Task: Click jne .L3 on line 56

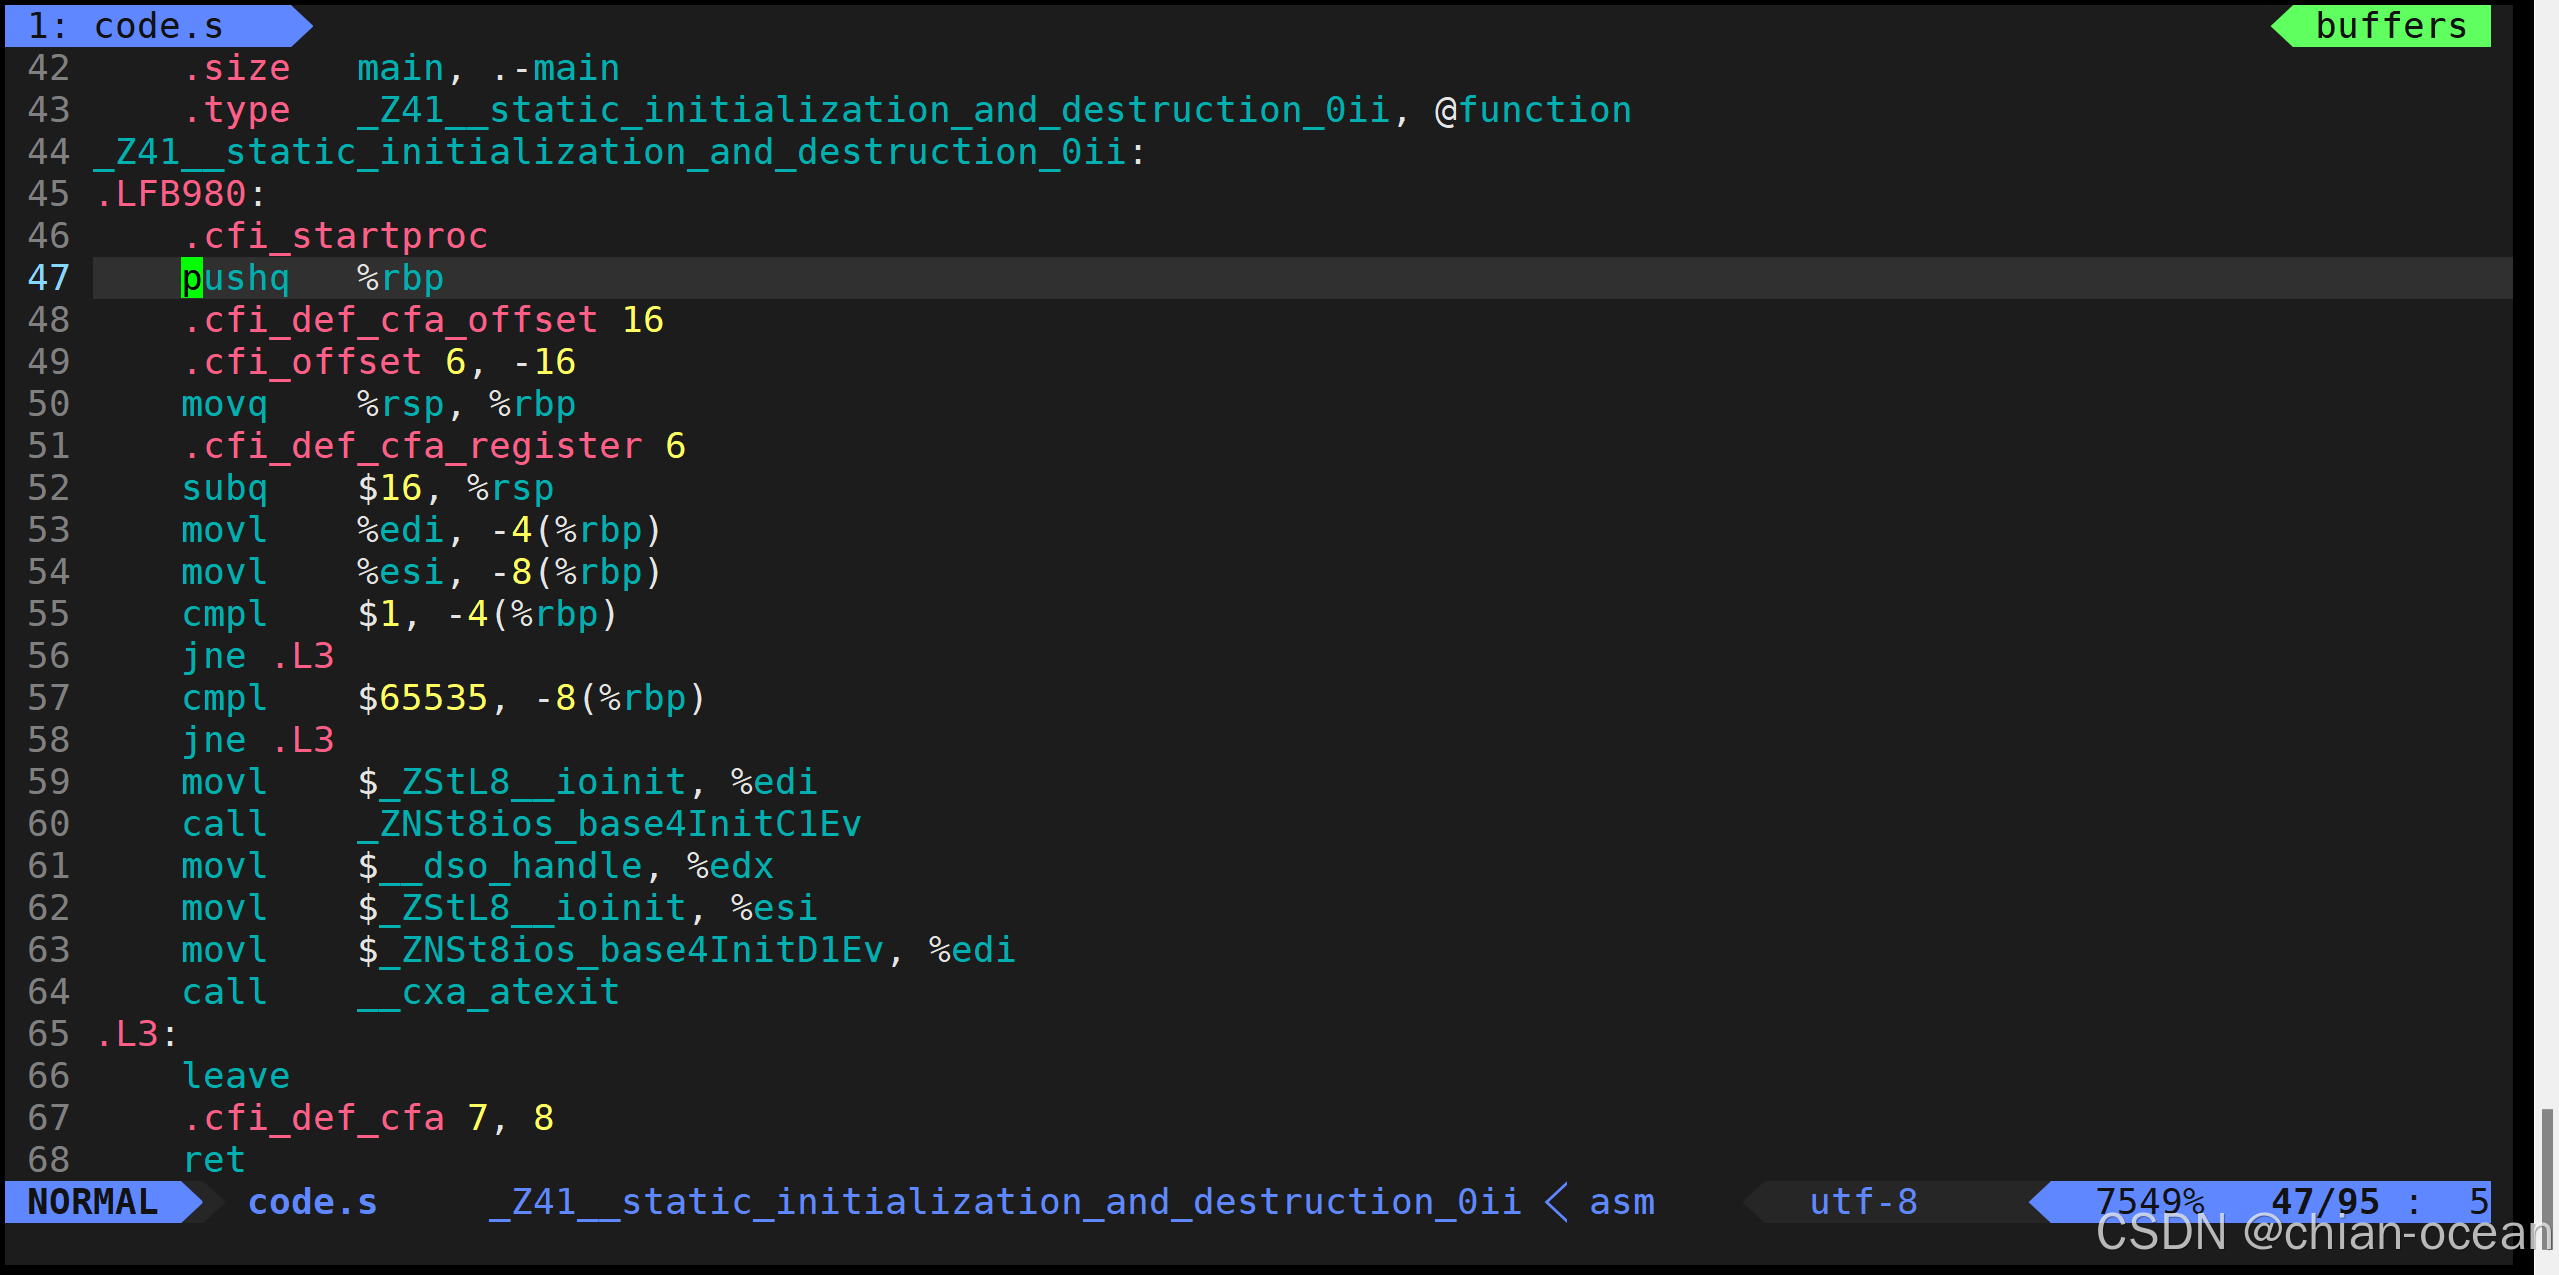Action: [x=258, y=656]
